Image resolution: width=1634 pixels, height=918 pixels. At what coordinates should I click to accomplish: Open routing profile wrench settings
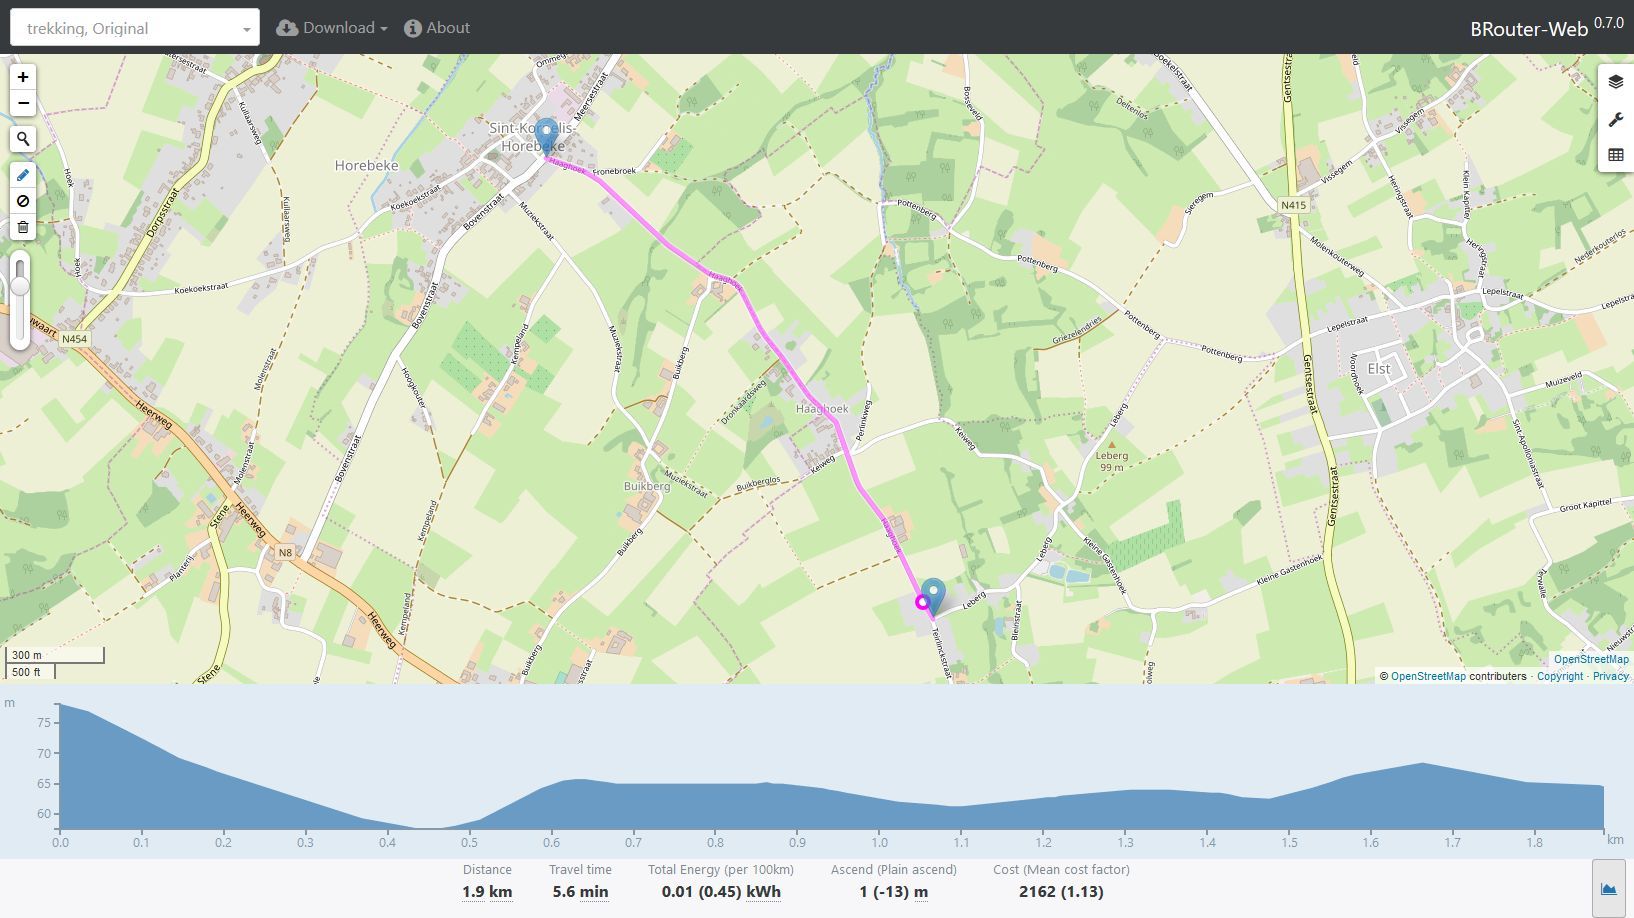[x=1615, y=119]
